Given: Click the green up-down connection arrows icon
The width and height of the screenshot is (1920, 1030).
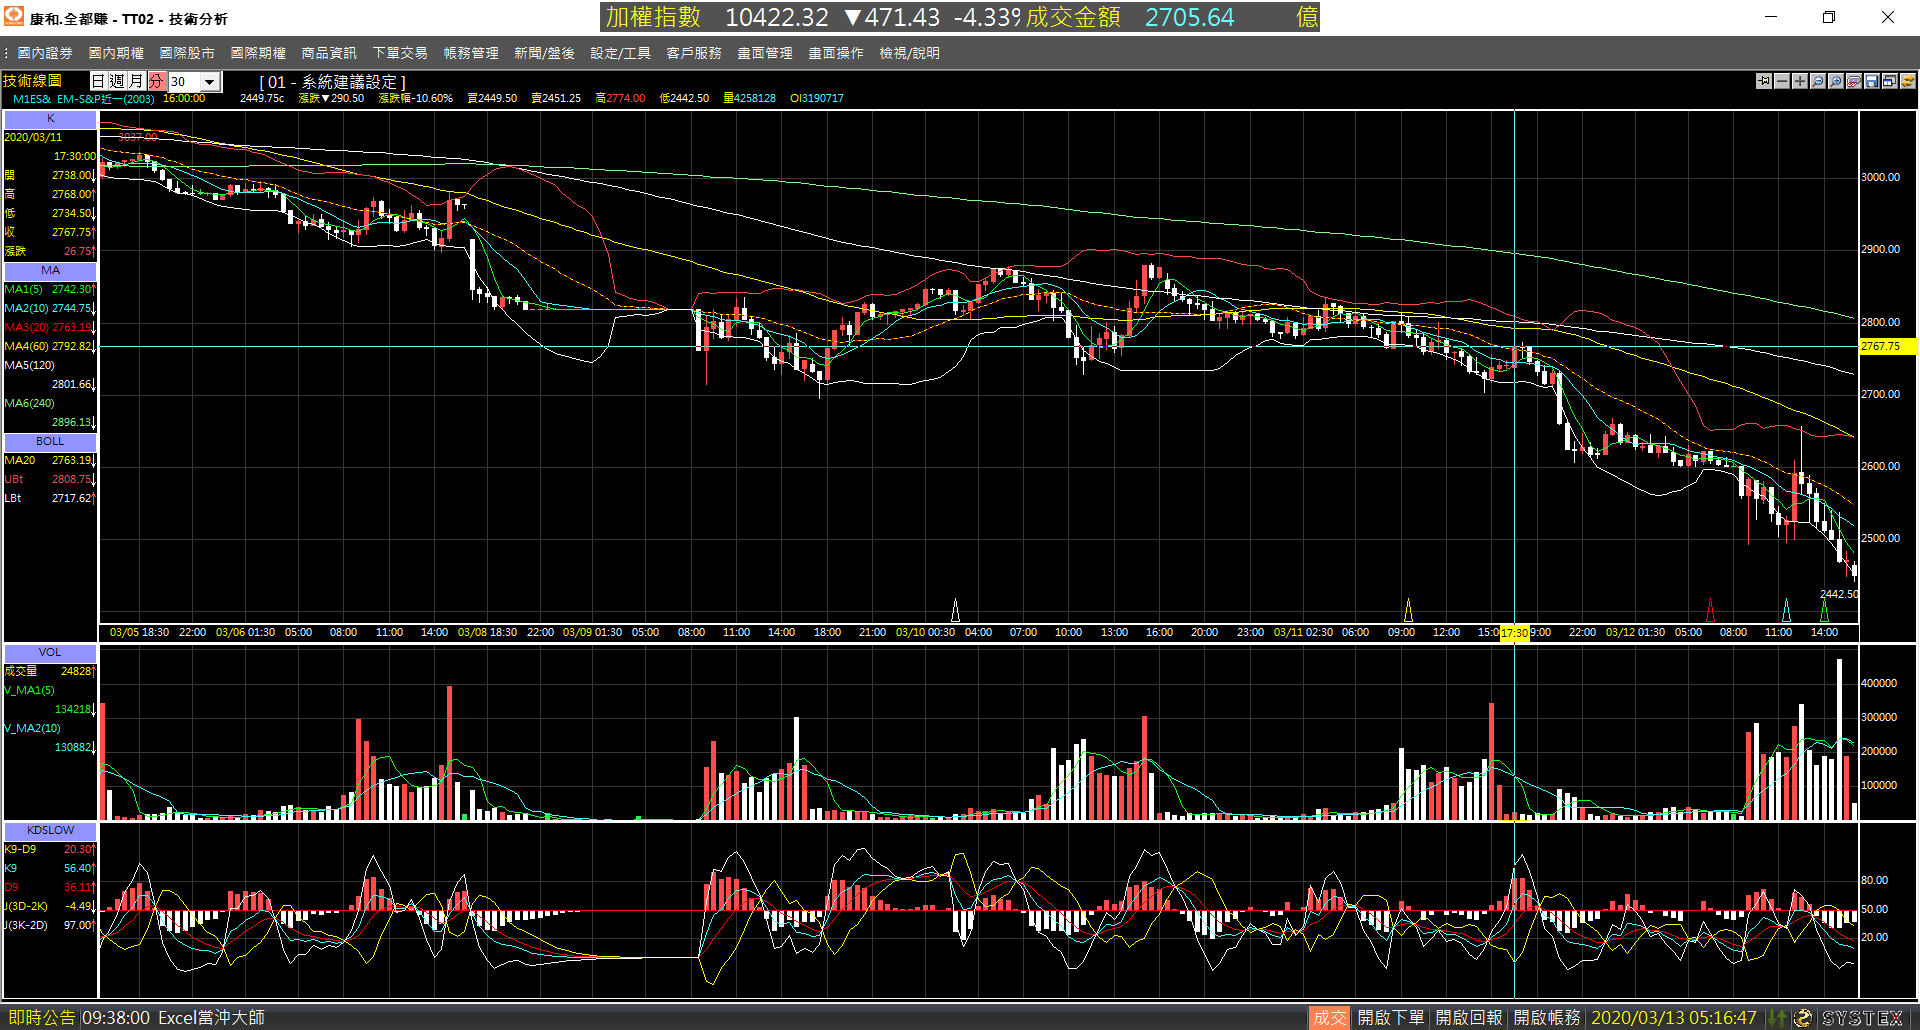Looking at the screenshot, I should tap(1777, 1018).
